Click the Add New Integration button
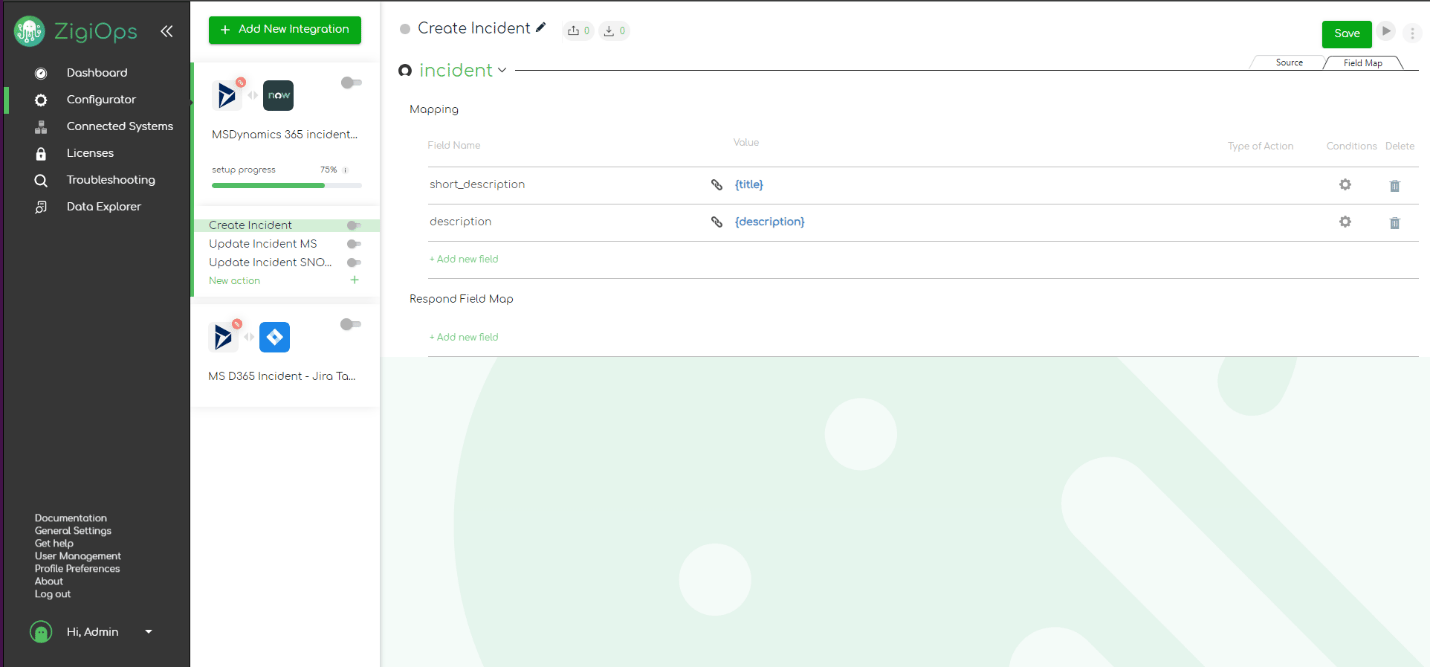 click(x=285, y=30)
